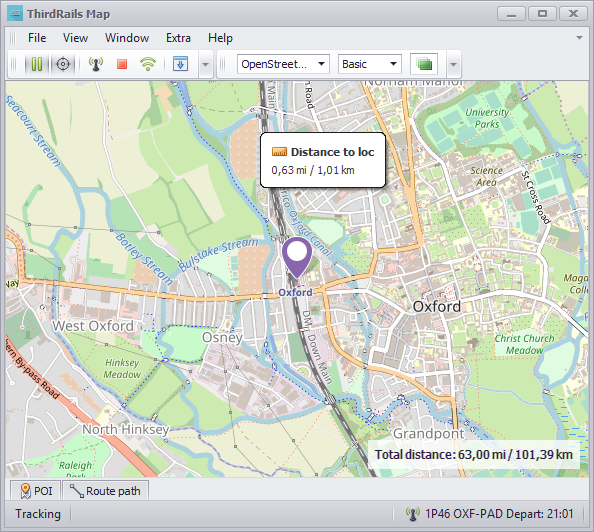Click the Grandpont map label

(x=428, y=433)
